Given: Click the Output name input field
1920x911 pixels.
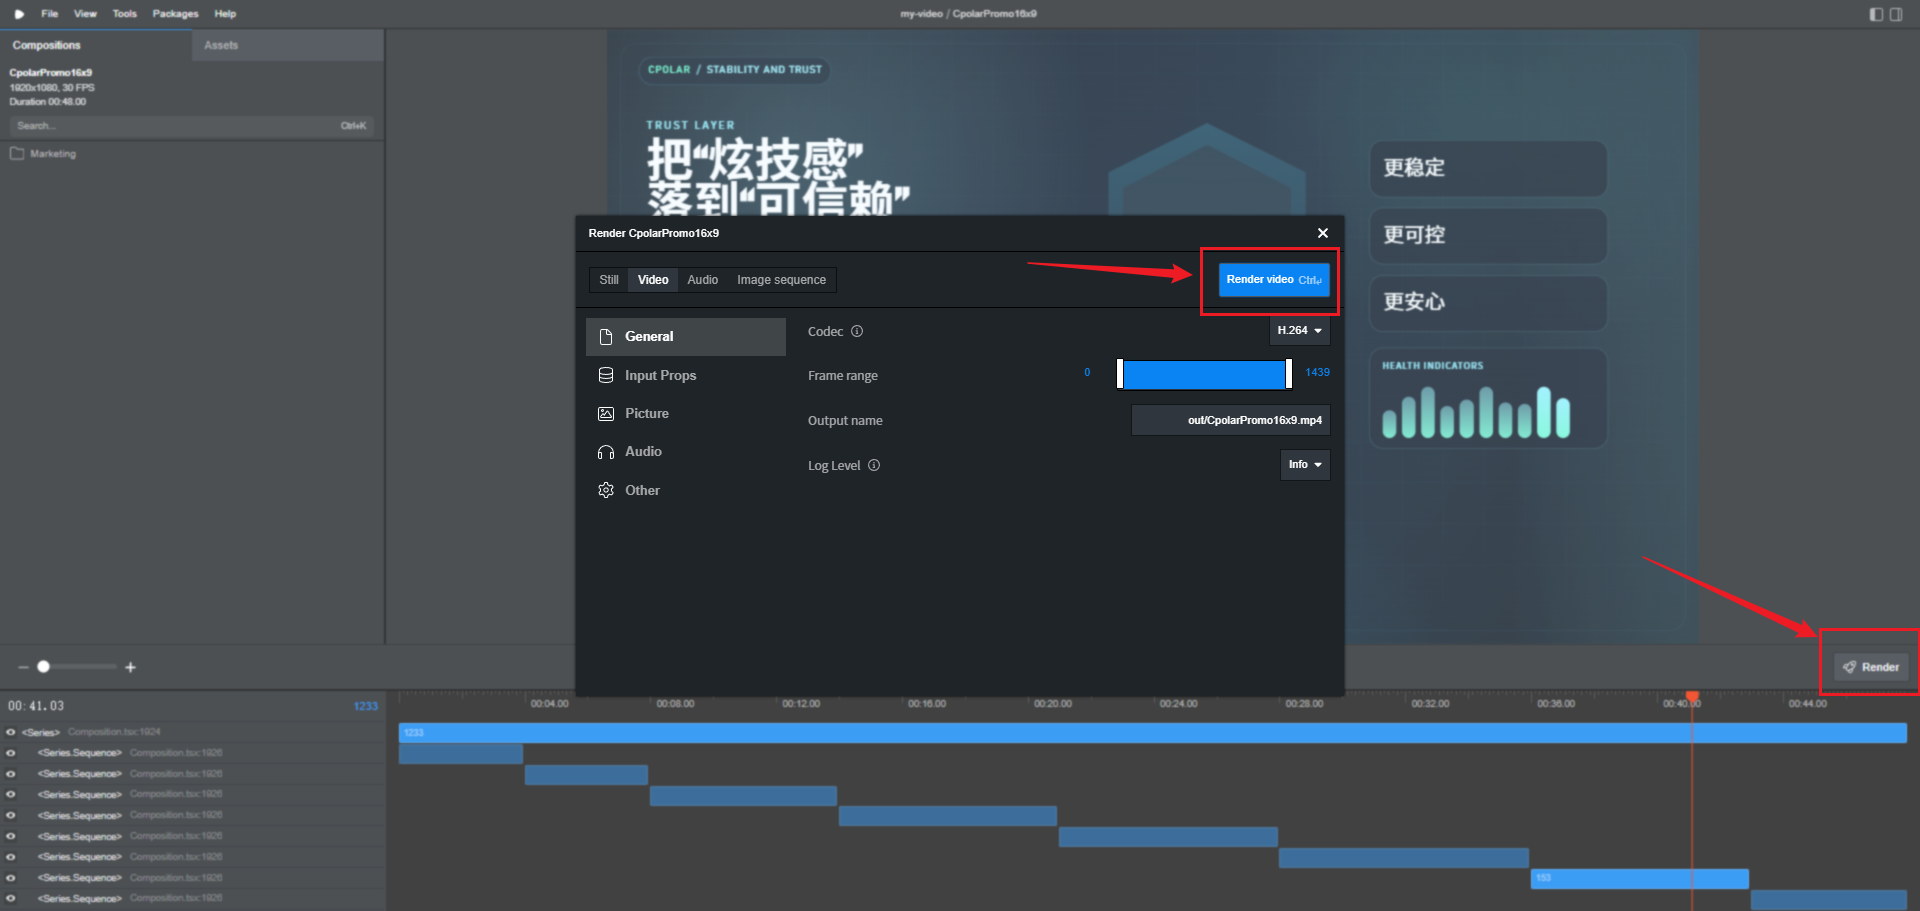Looking at the screenshot, I should pos(1230,420).
